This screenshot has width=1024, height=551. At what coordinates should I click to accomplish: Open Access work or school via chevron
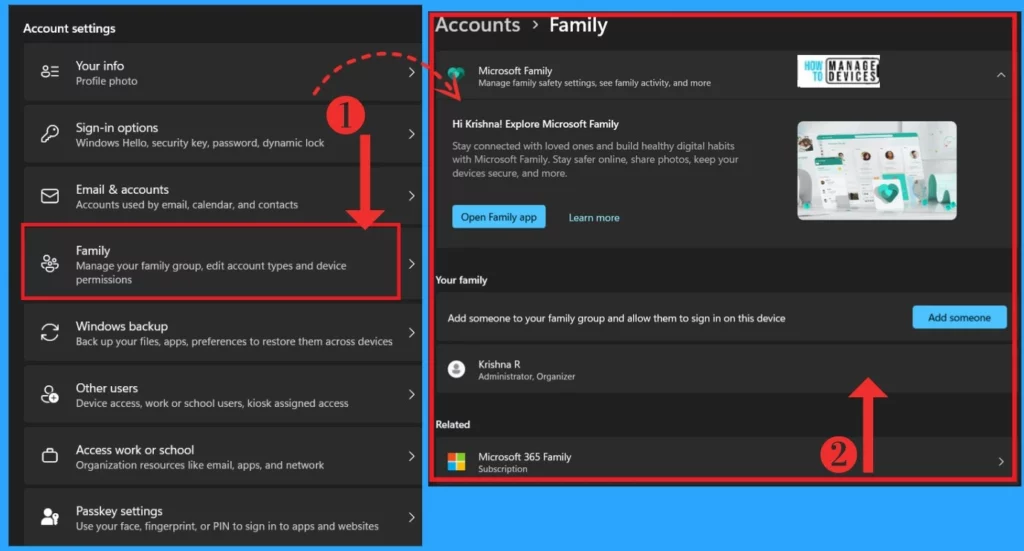411,456
